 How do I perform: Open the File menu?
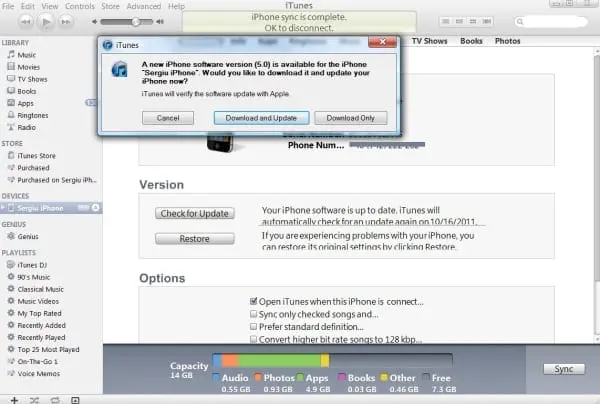(8, 6)
